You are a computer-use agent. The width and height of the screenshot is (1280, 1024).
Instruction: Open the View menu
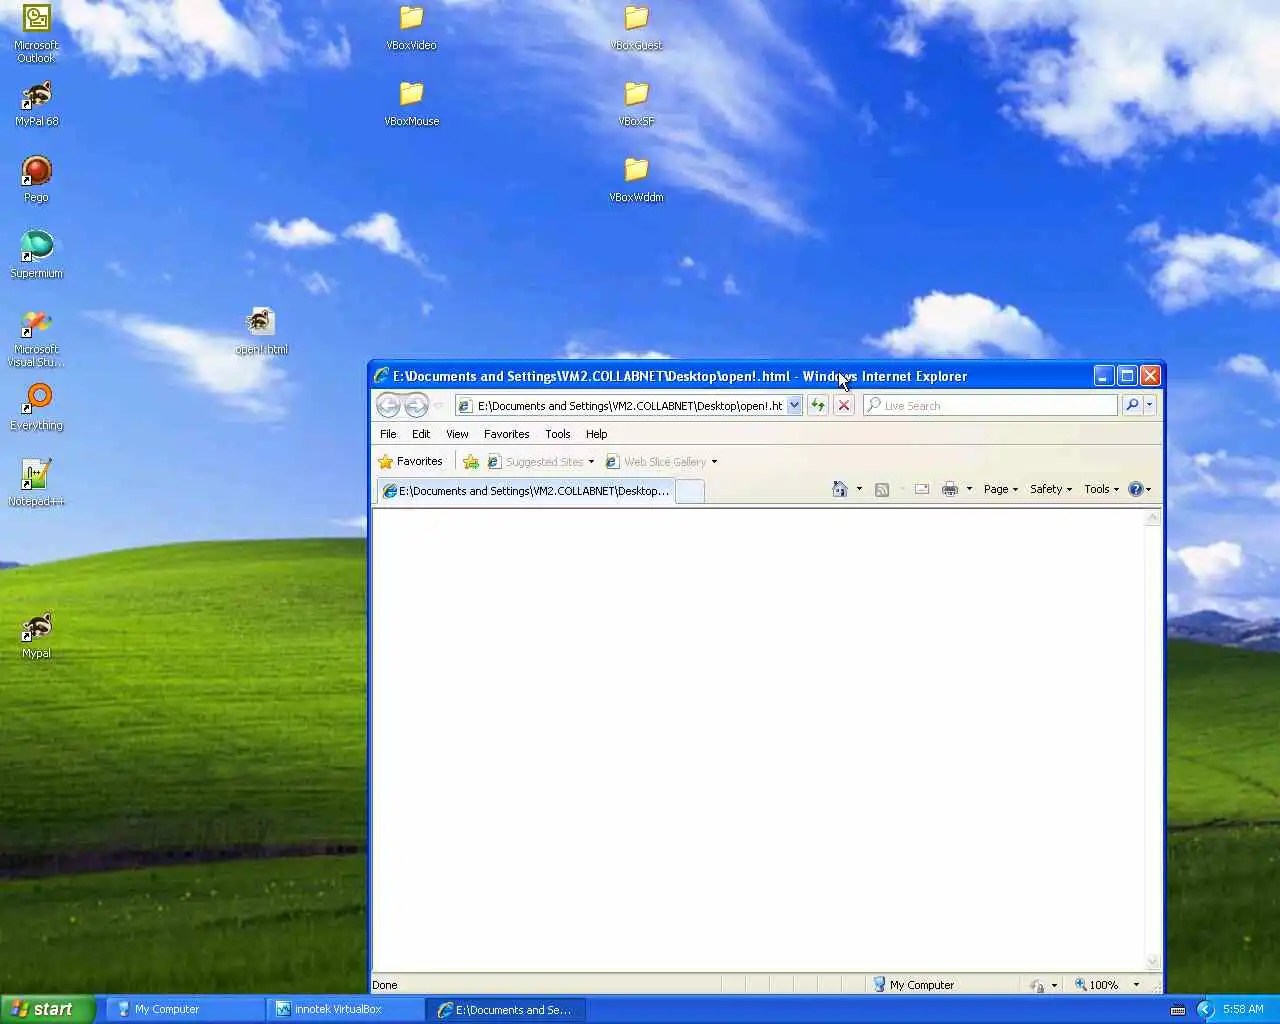(457, 434)
